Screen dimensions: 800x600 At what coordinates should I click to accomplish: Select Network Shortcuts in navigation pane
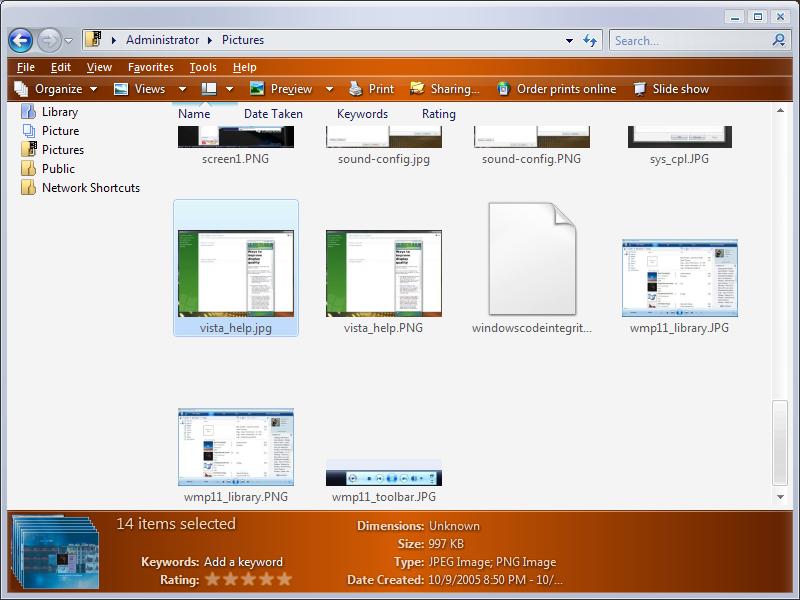coord(90,188)
